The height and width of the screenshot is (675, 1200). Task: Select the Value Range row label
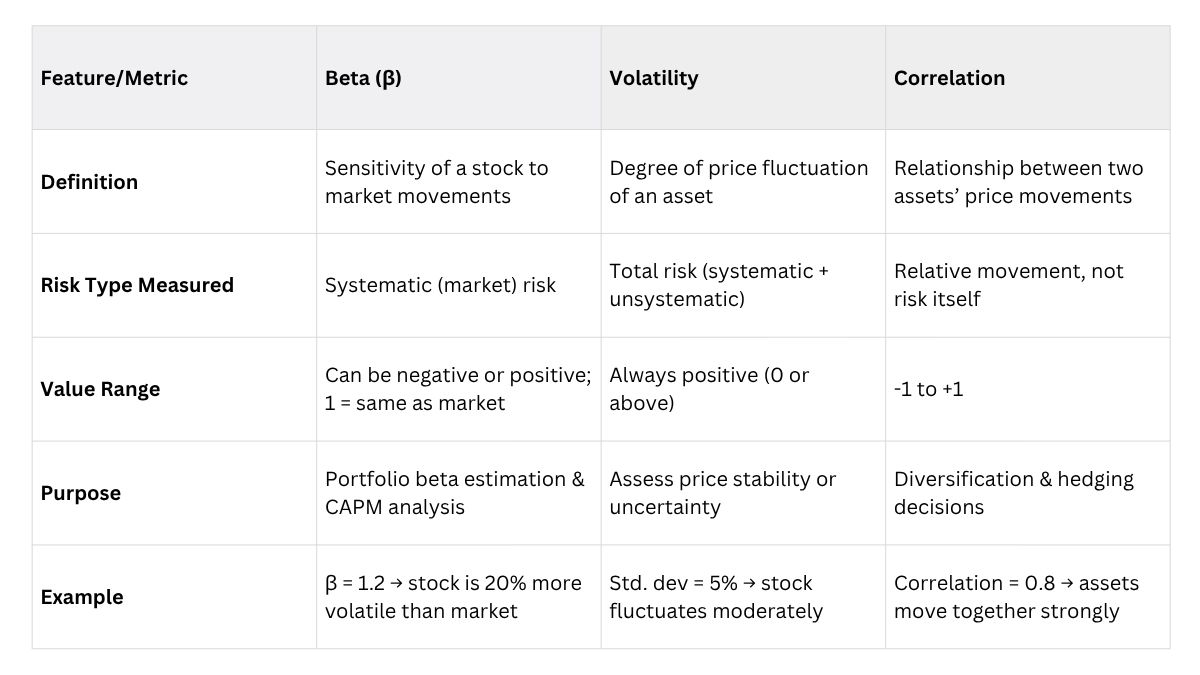tap(100, 389)
